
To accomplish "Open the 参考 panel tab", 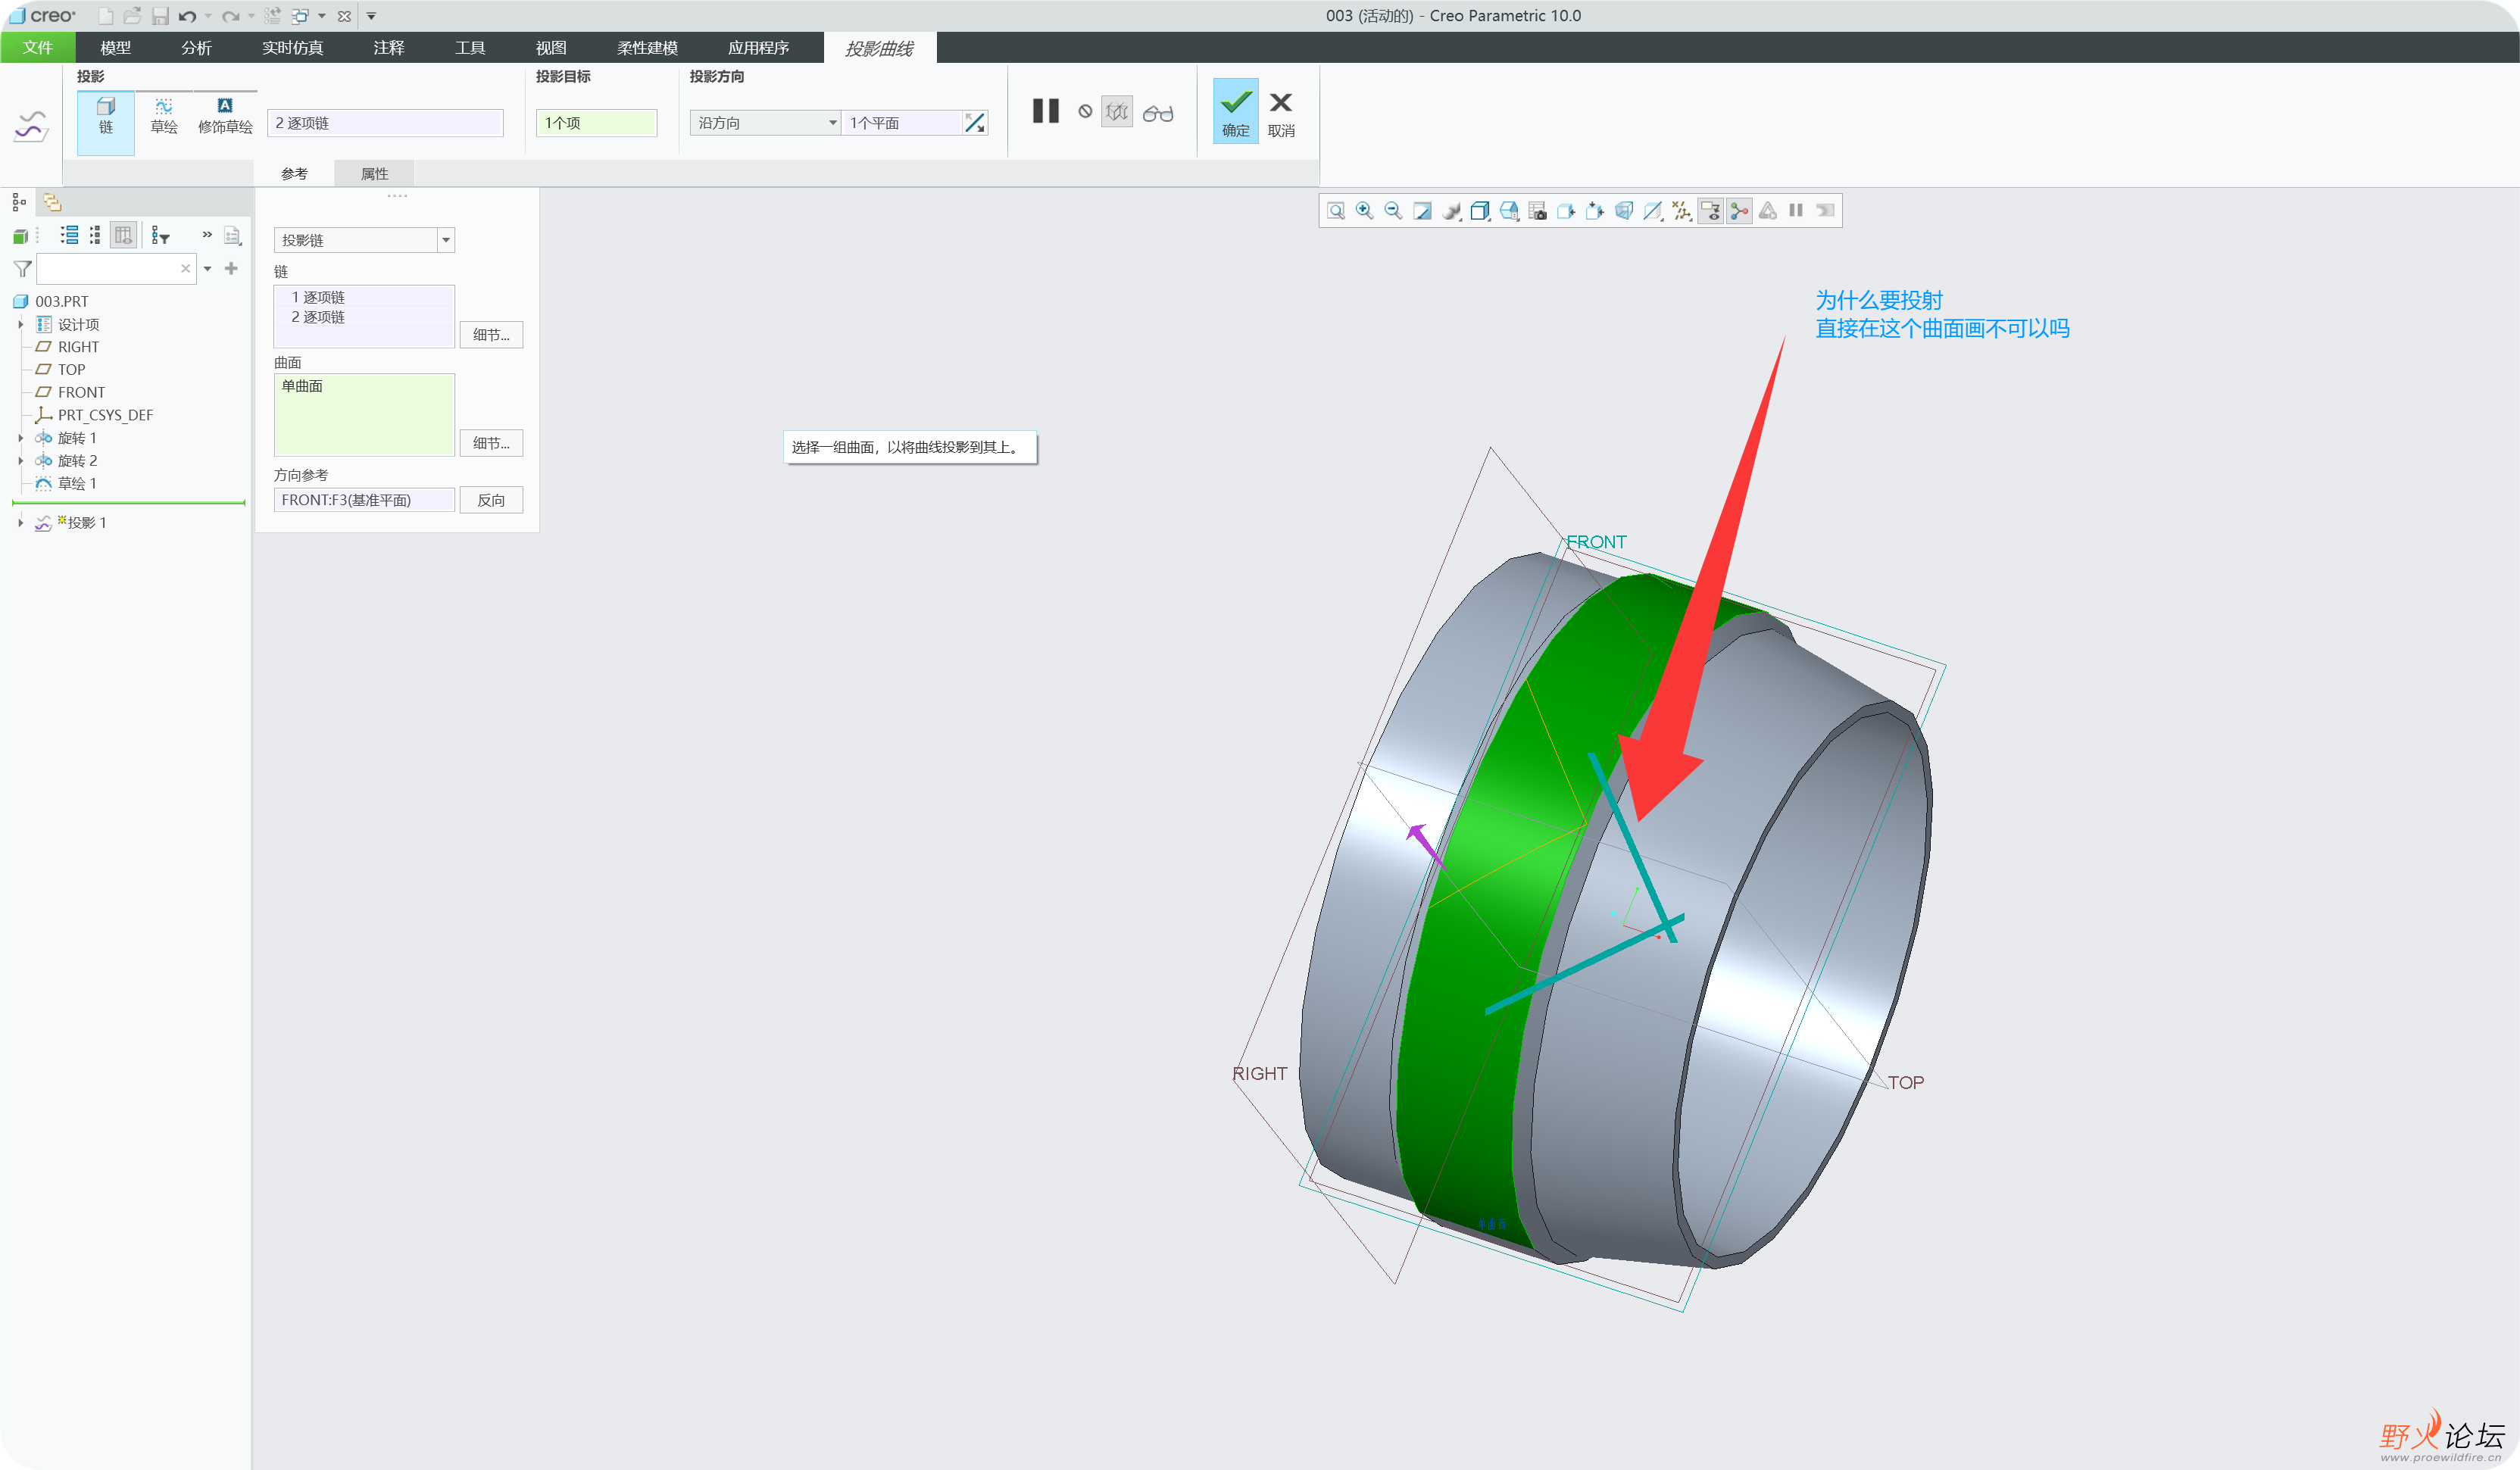I will [294, 173].
